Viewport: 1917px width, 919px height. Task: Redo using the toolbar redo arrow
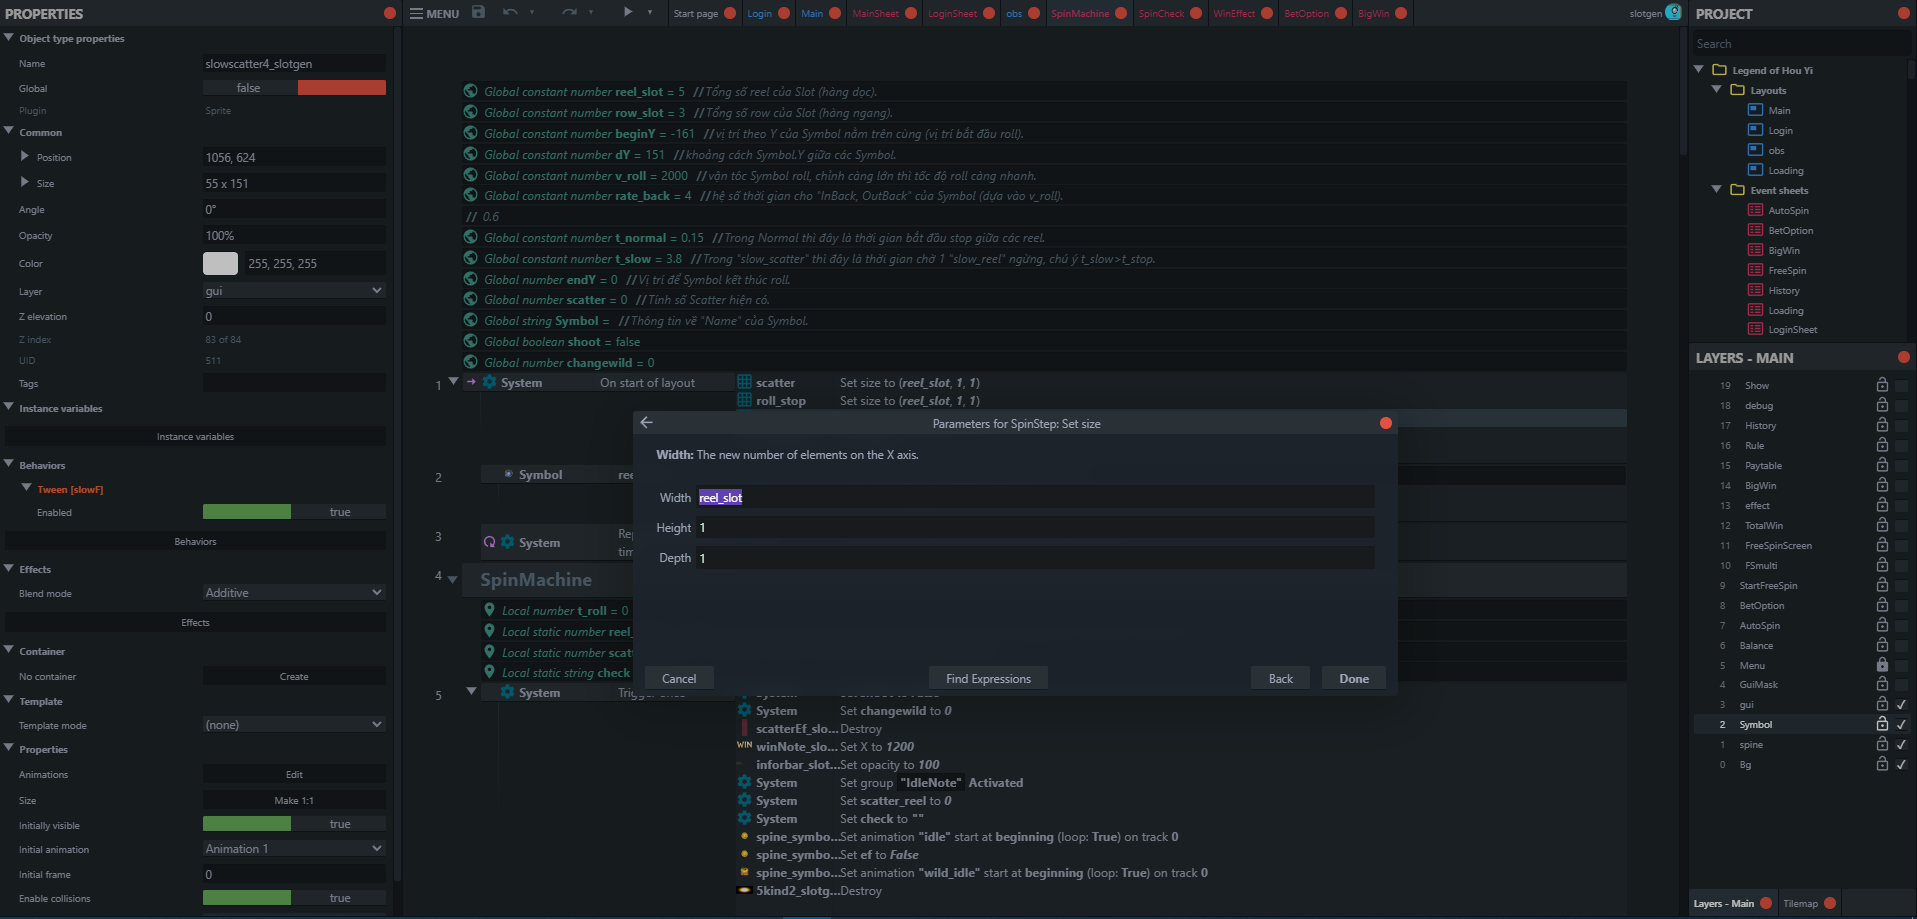click(569, 12)
